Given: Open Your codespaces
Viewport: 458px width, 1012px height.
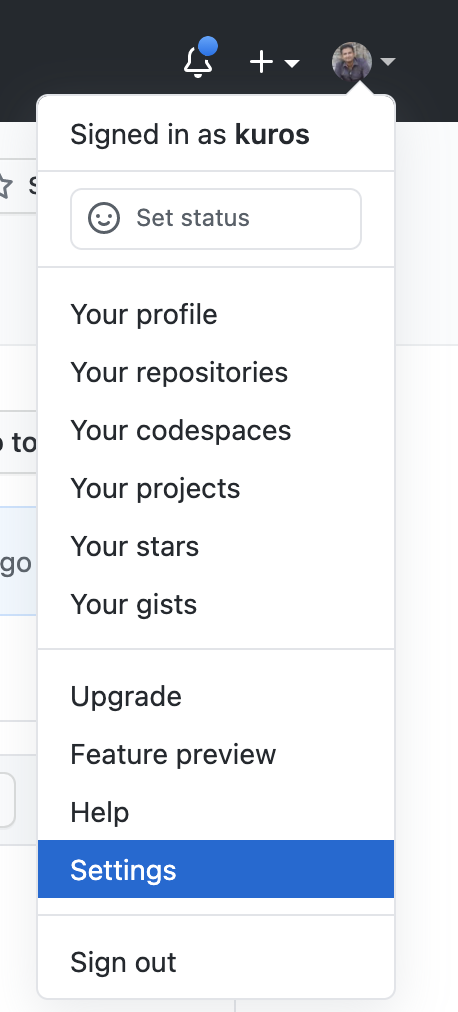Looking at the screenshot, I should (216, 431).
